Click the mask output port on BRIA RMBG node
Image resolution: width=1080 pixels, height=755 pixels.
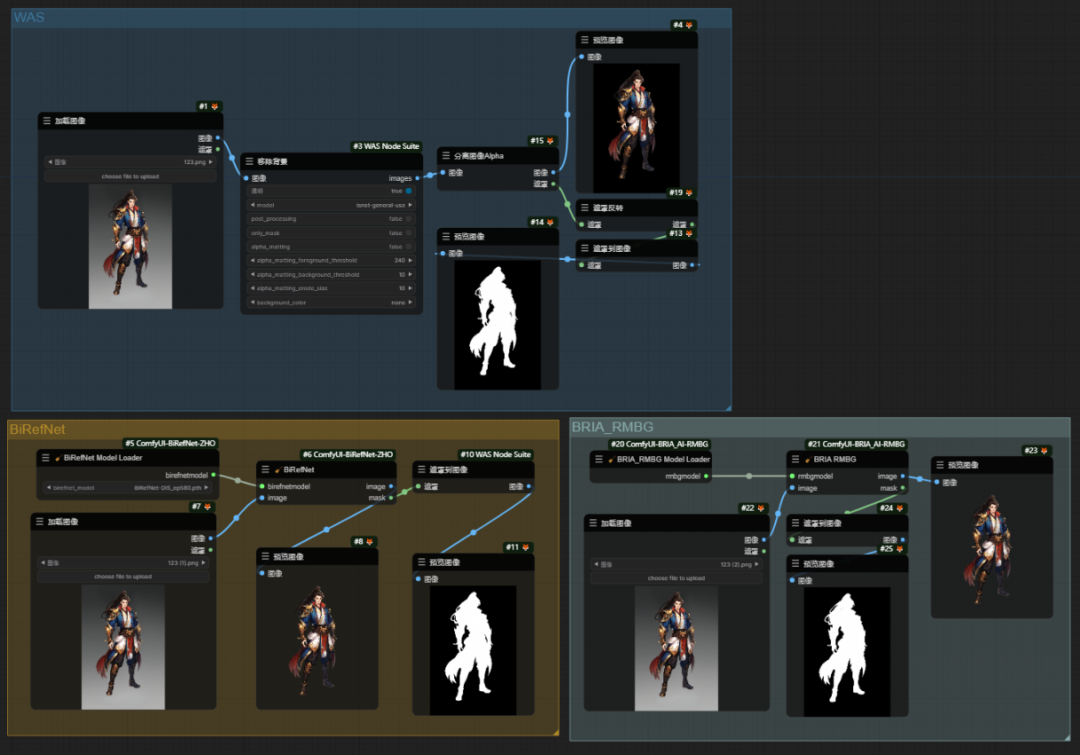click(903, 488)
